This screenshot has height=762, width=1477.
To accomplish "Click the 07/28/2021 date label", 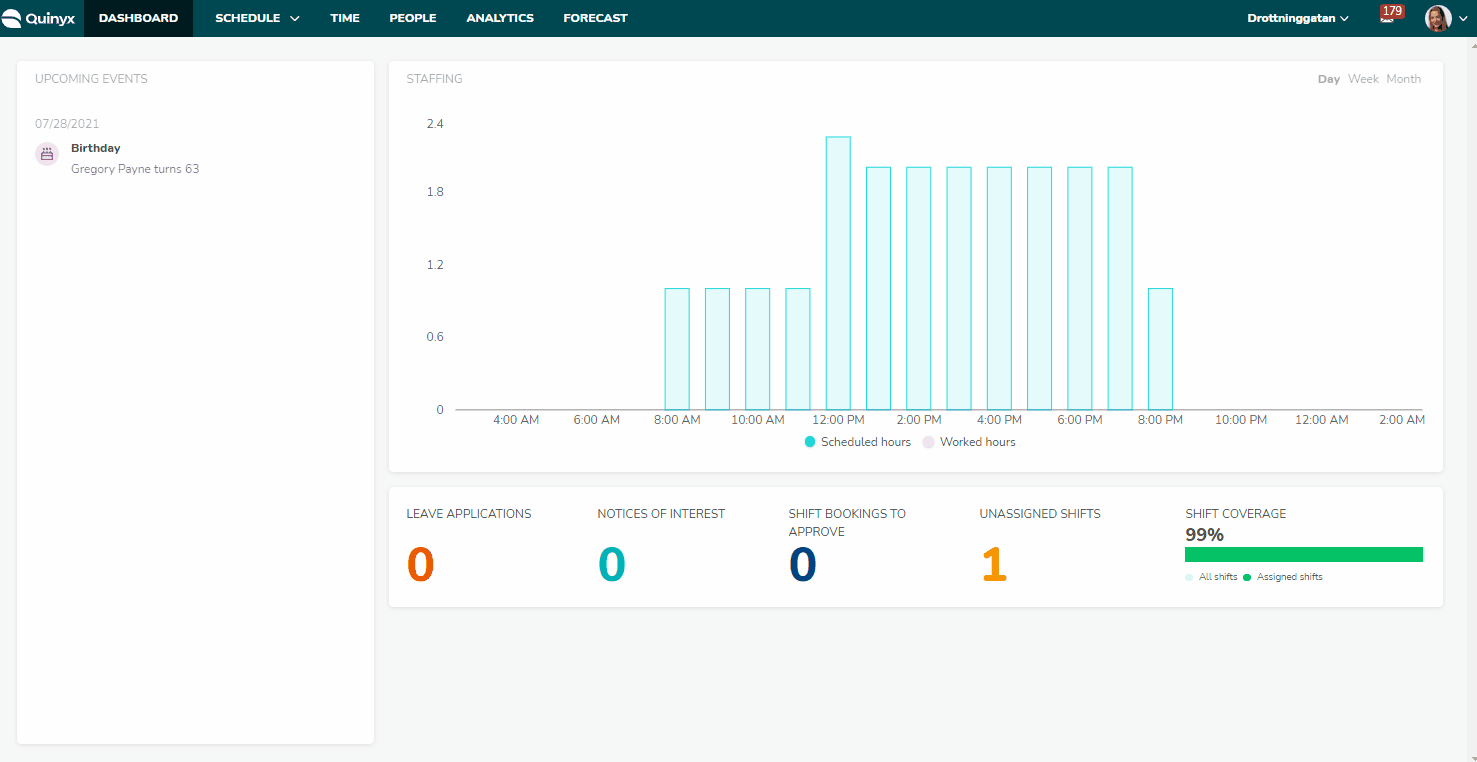I will click(x=67, y=124).
